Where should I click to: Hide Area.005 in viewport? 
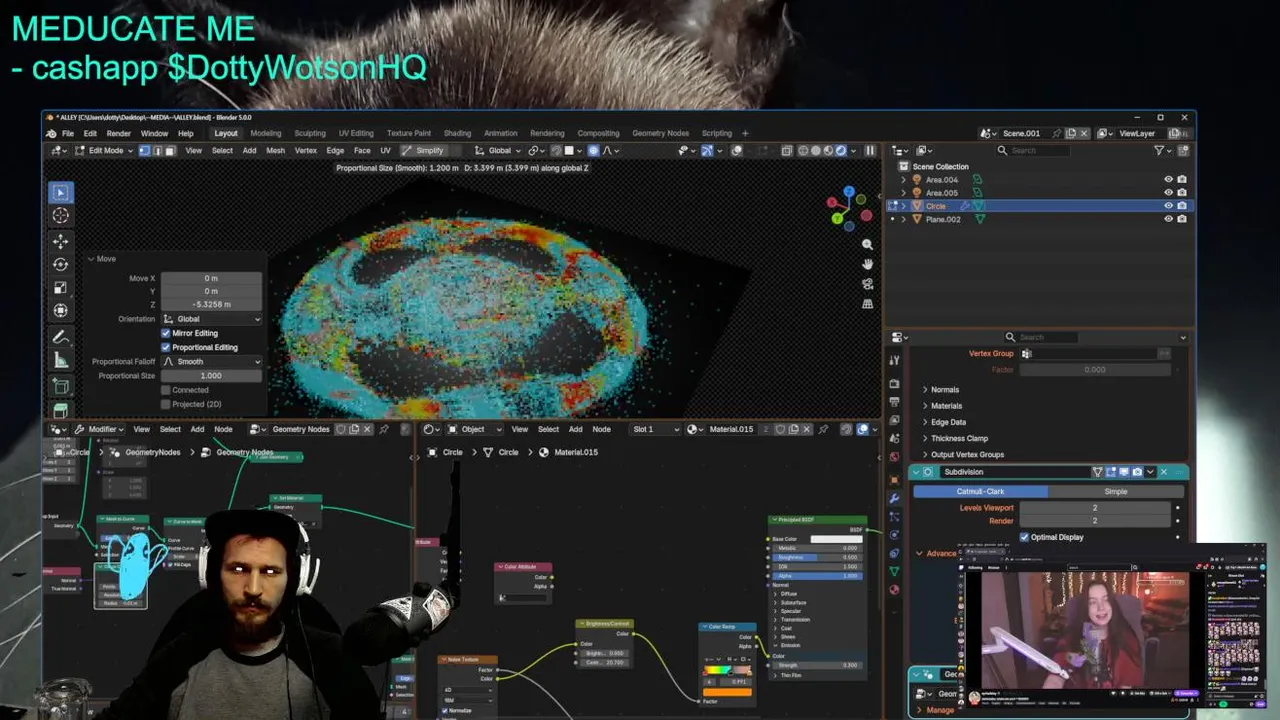(1168, 193)
